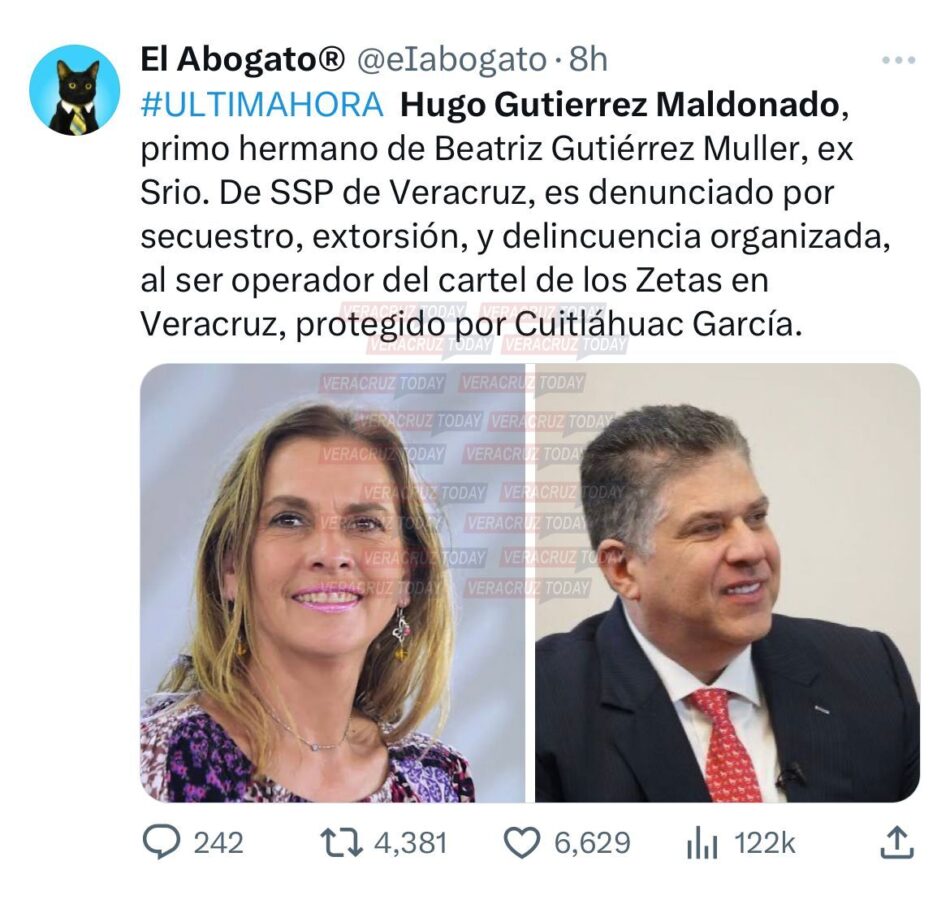Open the 8h timestamp permalink
The image size is (950, 900).
(x=588, y=59)
